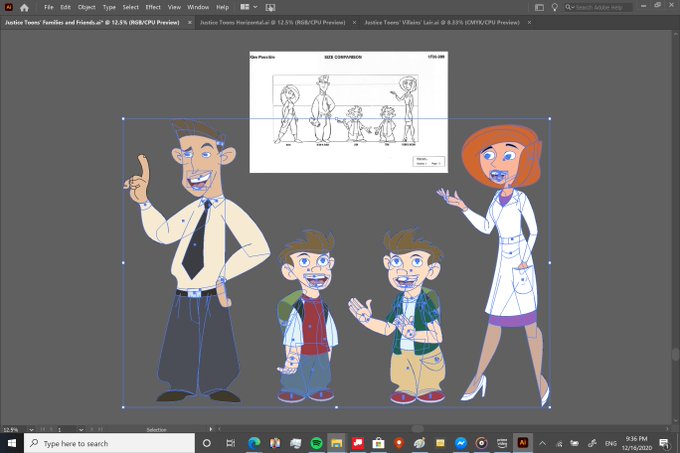Open the zoom level dropdown arrow
Viewport: 680px width, 453px height.
coord(31,430)
